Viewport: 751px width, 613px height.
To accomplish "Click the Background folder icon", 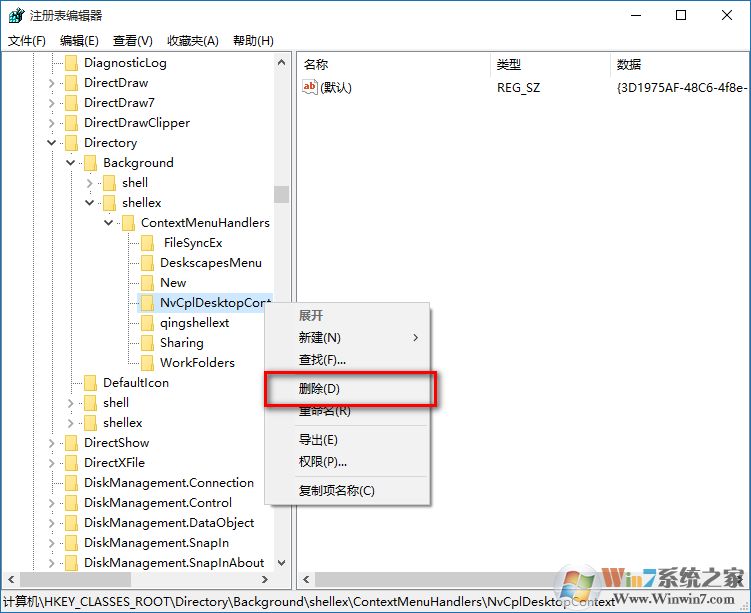I will tap(90, 163).
